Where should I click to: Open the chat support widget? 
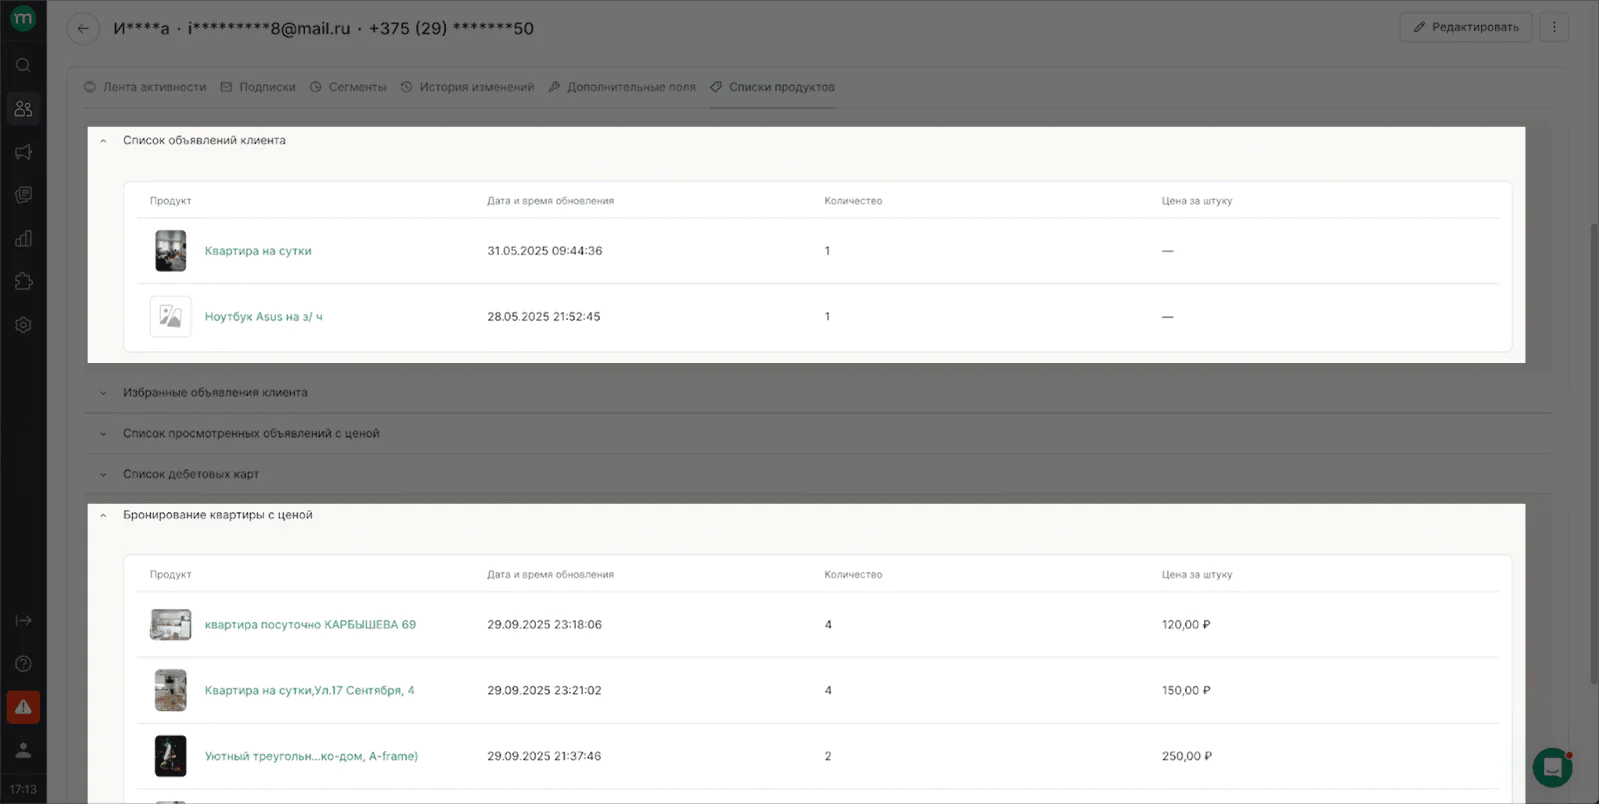1552,768
